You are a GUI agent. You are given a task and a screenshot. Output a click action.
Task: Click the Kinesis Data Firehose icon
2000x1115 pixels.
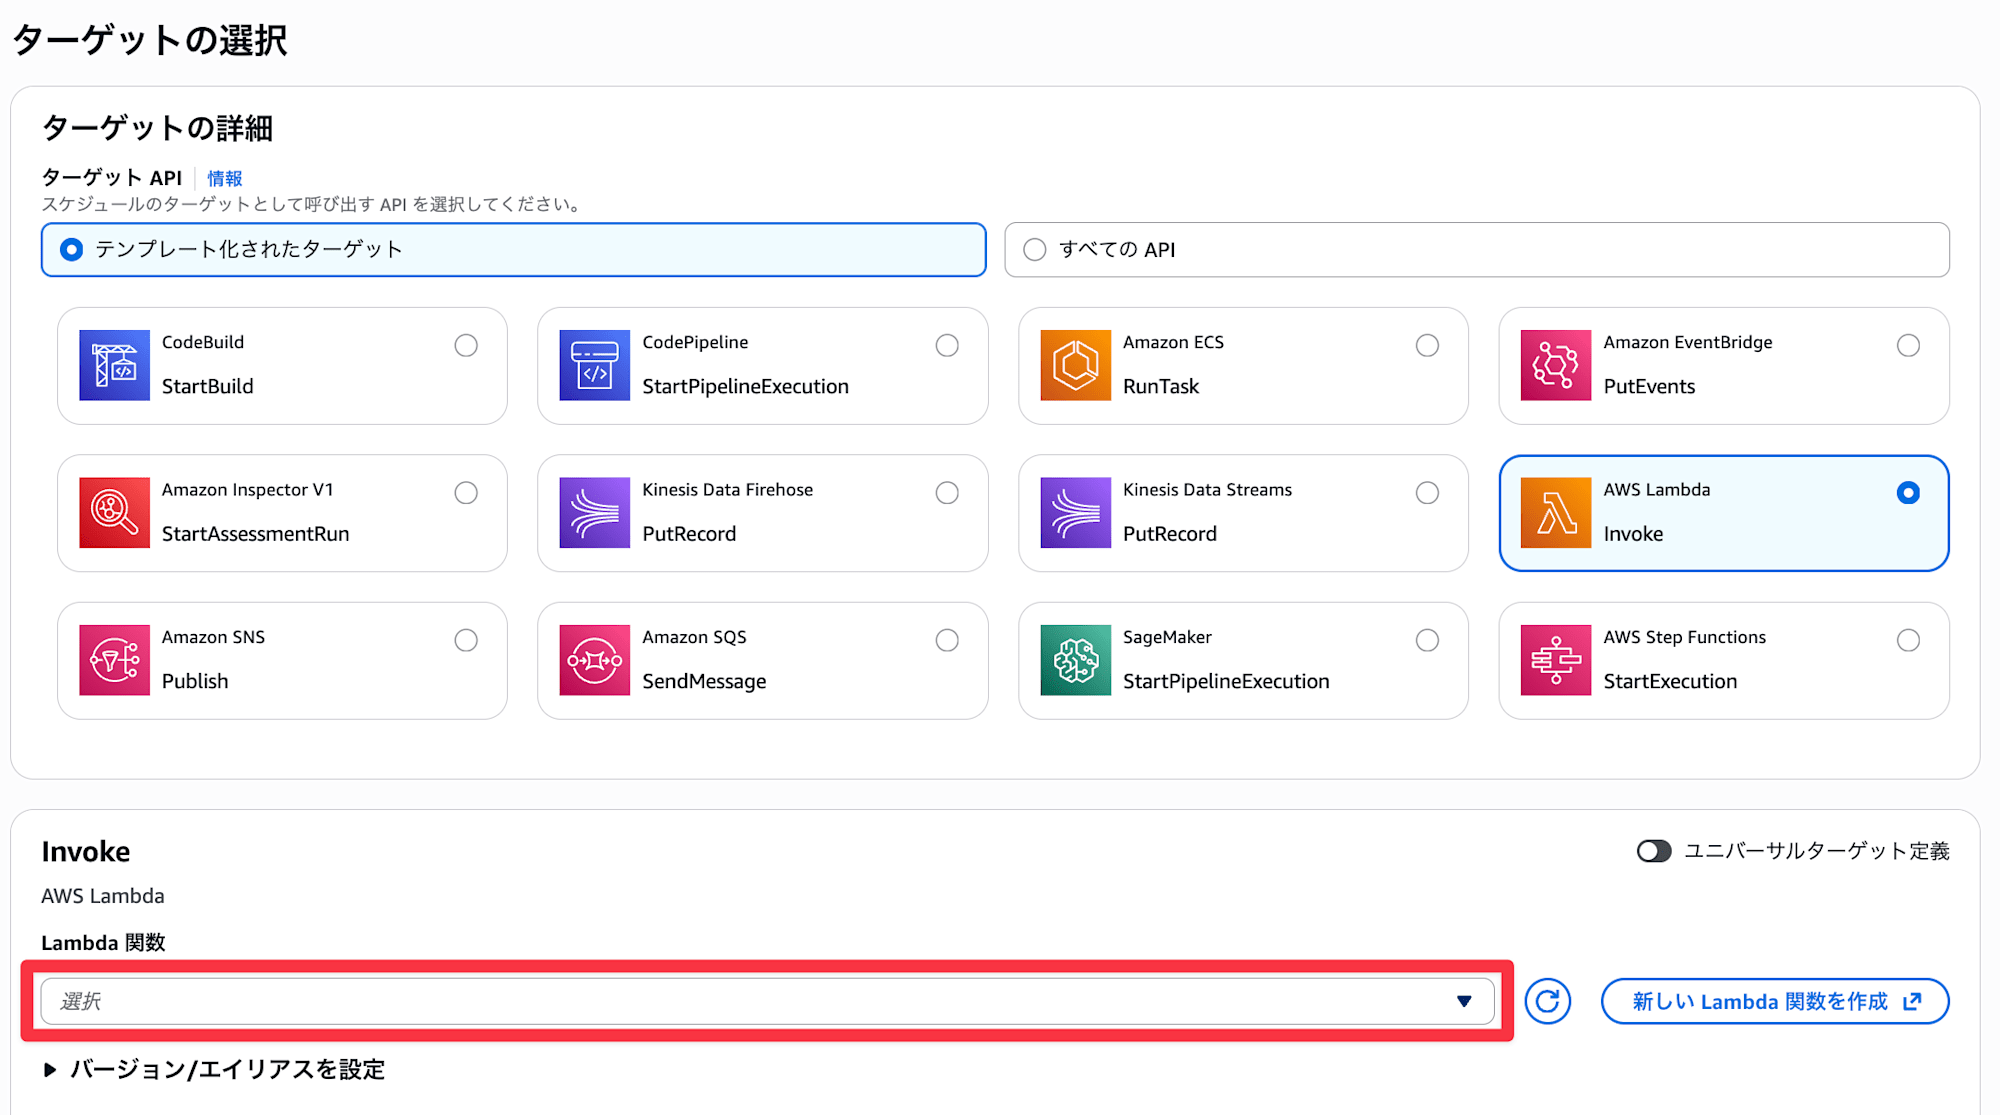pos(595,513)
